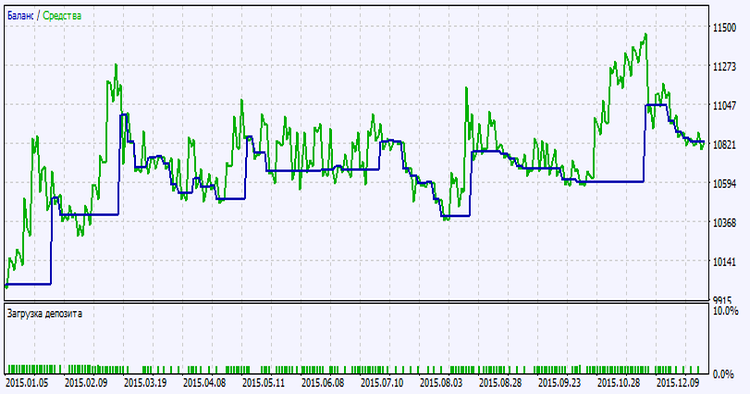Viewport: 750px width, 394px height.
Task: Click the 2015.03.19 date label
Action: click(145, 383)
